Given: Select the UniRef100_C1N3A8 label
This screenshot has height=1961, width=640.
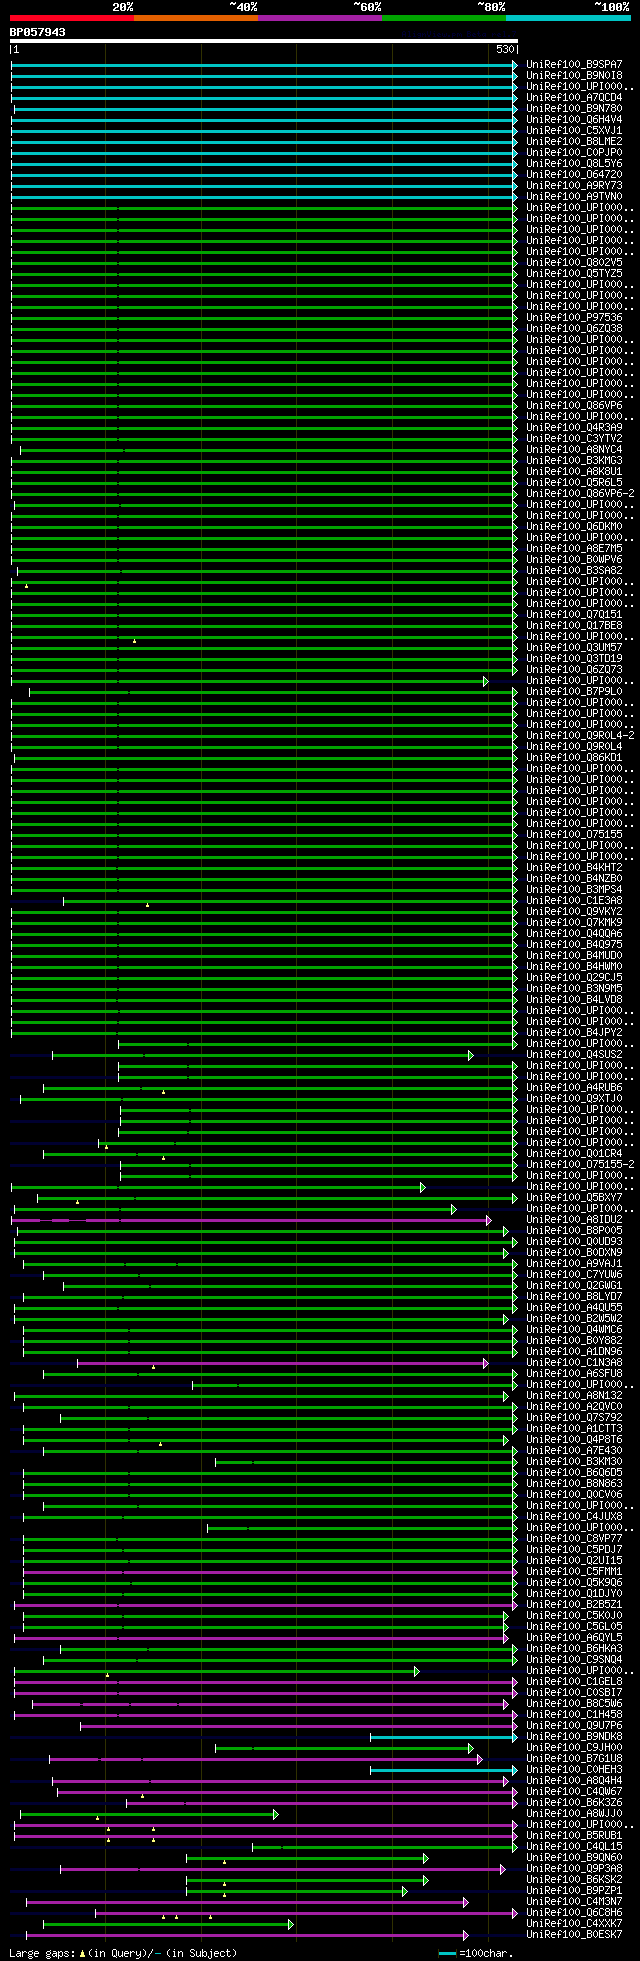Looking at the screenshot, I should [574, 1363].
